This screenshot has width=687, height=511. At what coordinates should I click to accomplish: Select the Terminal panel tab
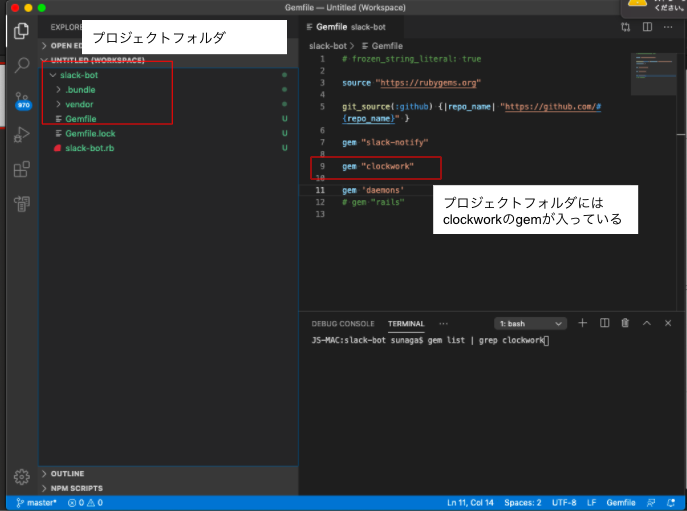[406, 324]
